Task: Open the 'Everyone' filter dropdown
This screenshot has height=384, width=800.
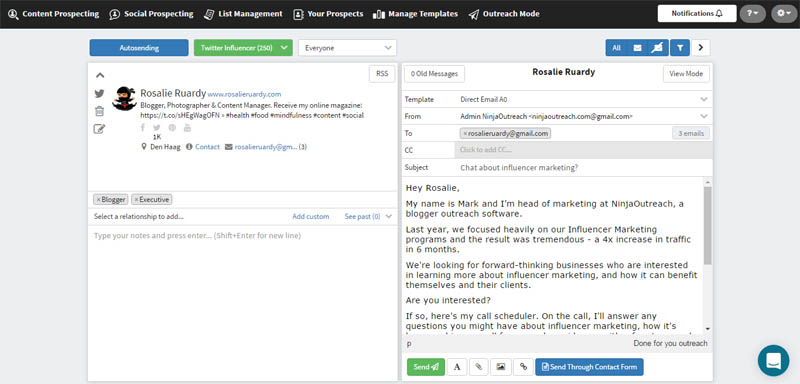Action: [x=347, y=48]
